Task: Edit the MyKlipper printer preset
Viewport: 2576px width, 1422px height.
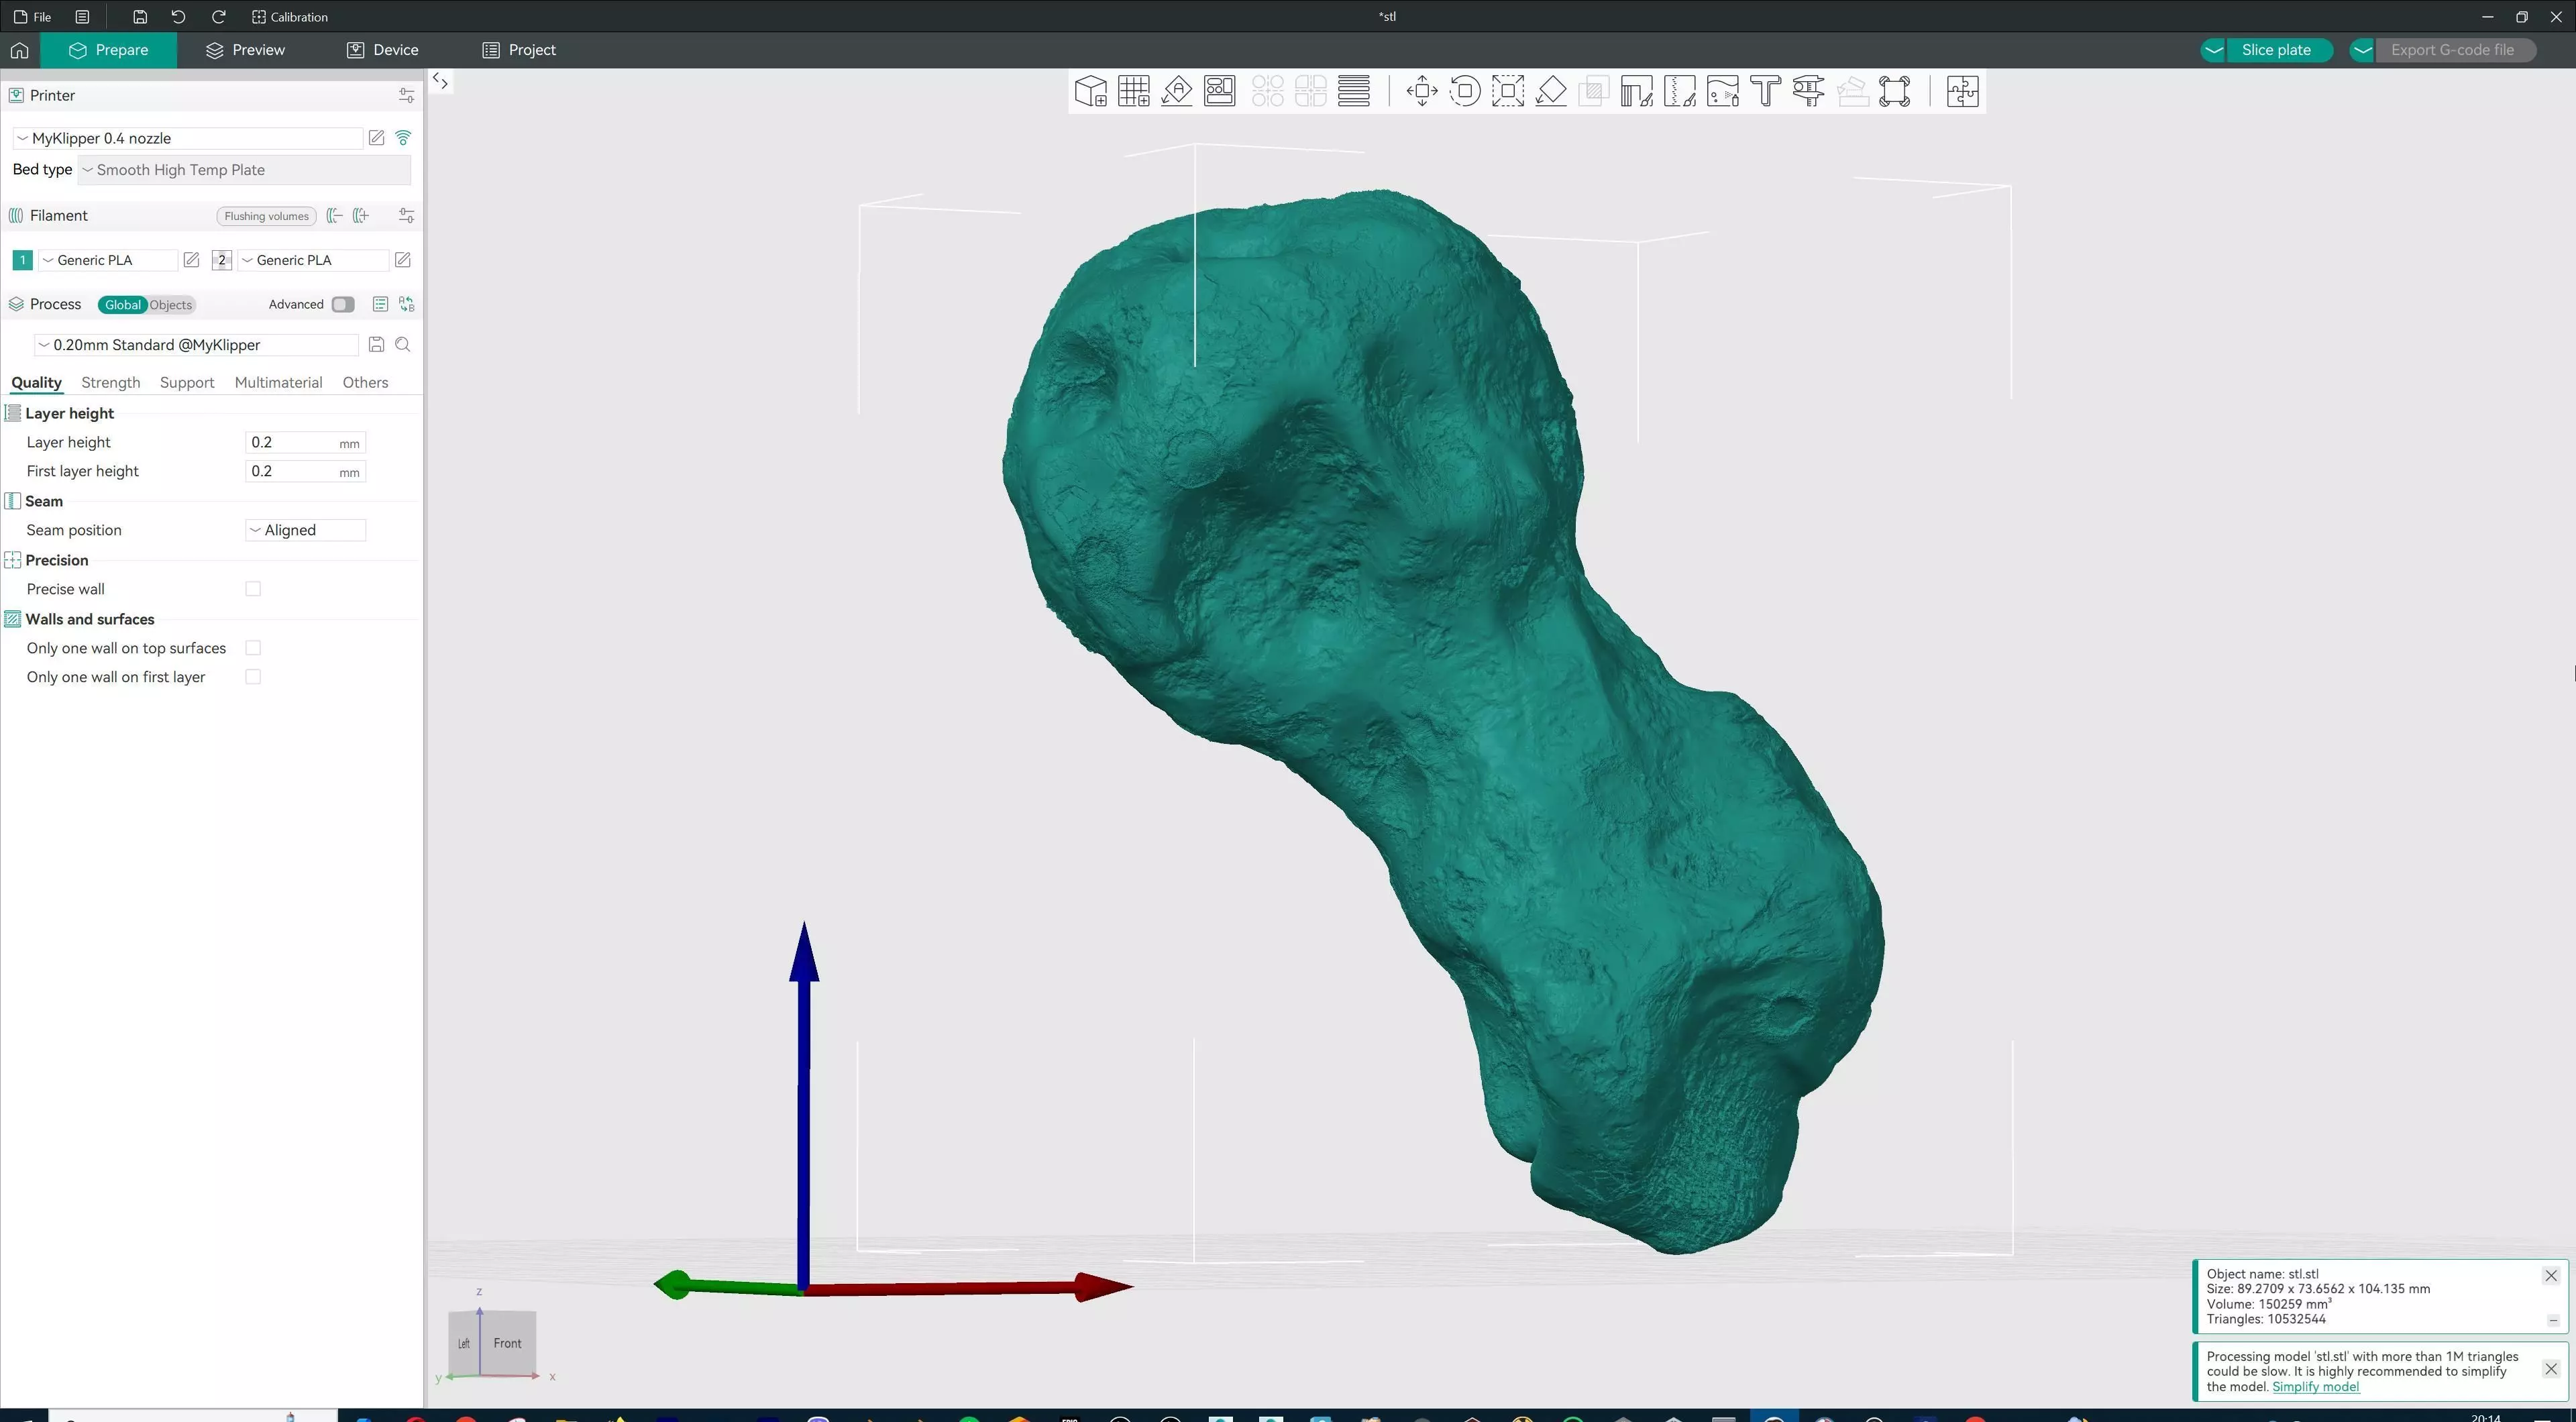Action: point(377,138)
